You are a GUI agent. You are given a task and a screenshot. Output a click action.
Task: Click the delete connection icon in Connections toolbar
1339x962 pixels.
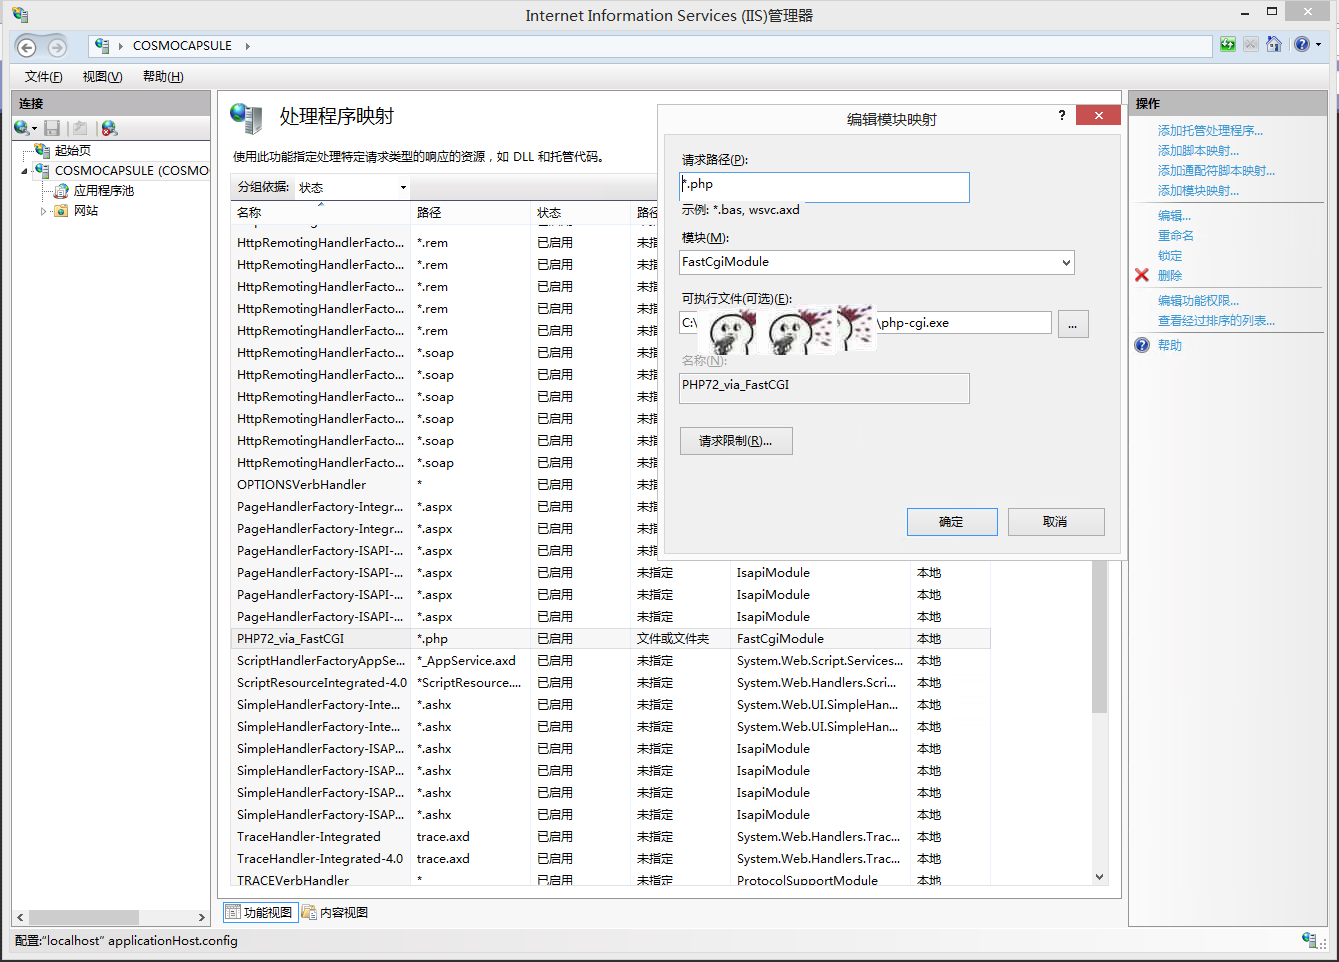point(109,128)
